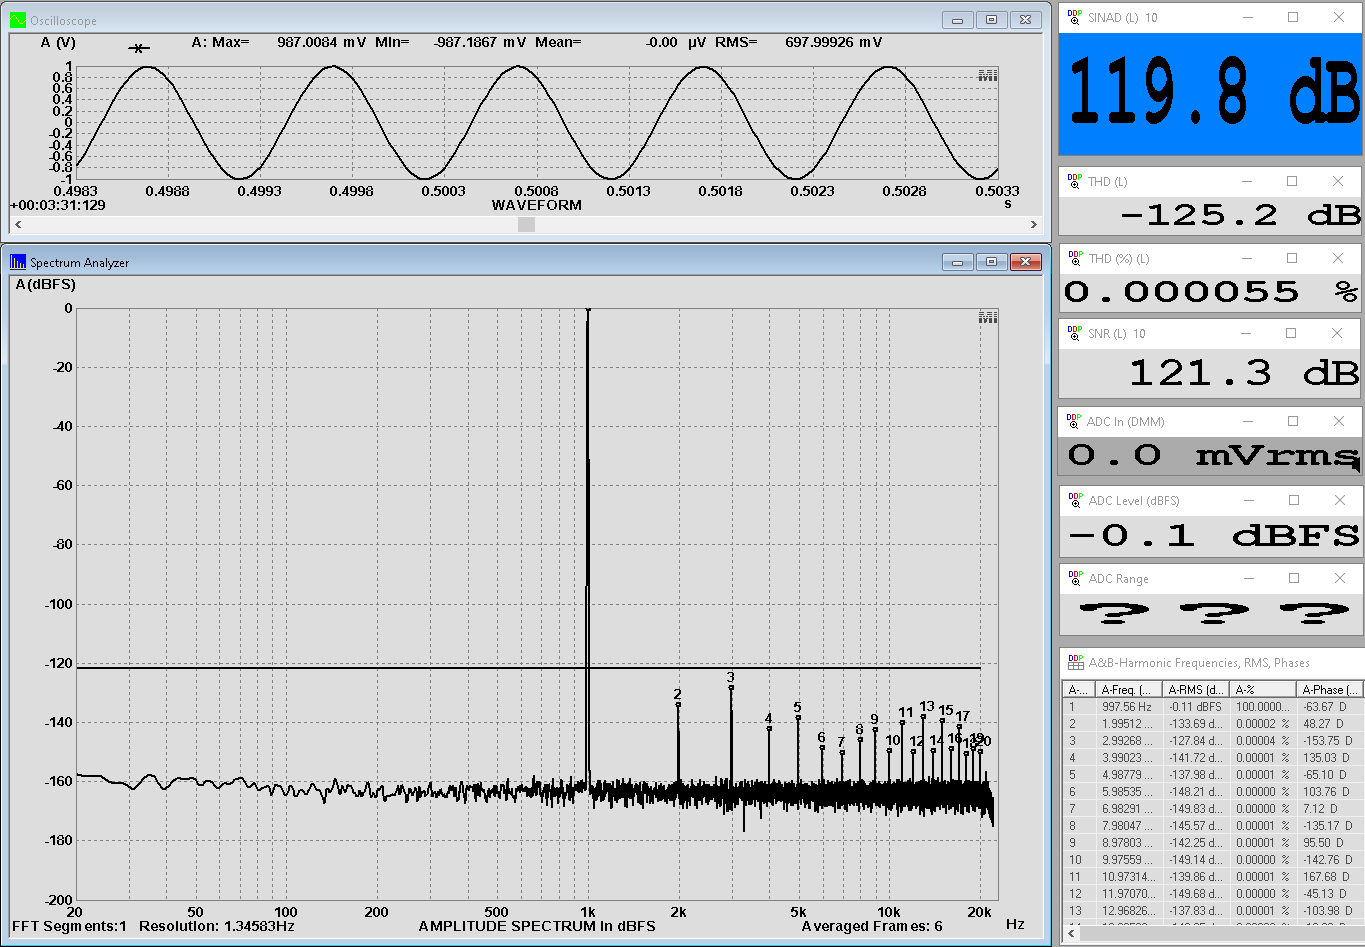This screenshot has height=947, width=1365.
Task: Click the 0.000055 % THD reading
Action: coord(1211,292)
